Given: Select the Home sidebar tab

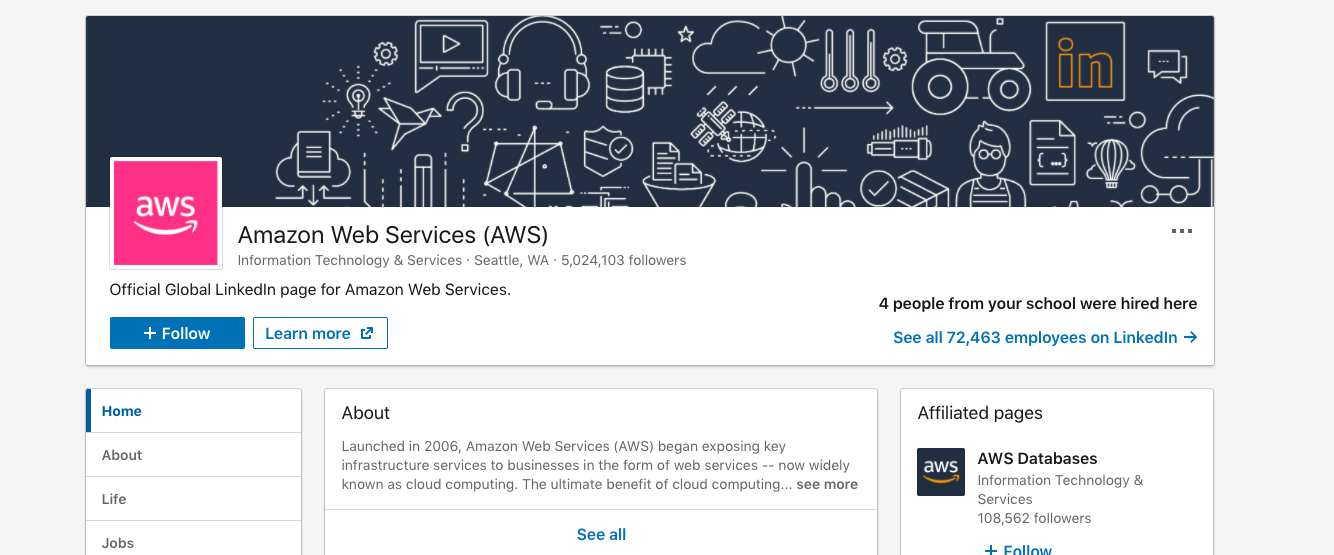Looking at the screenshot, I should coord(194,411).
